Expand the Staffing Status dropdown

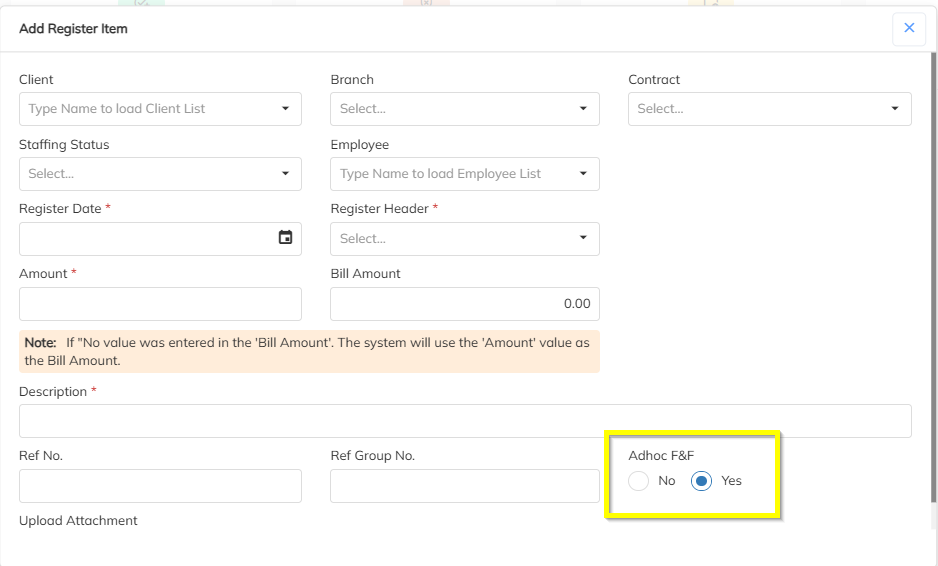tap(285, 174)
